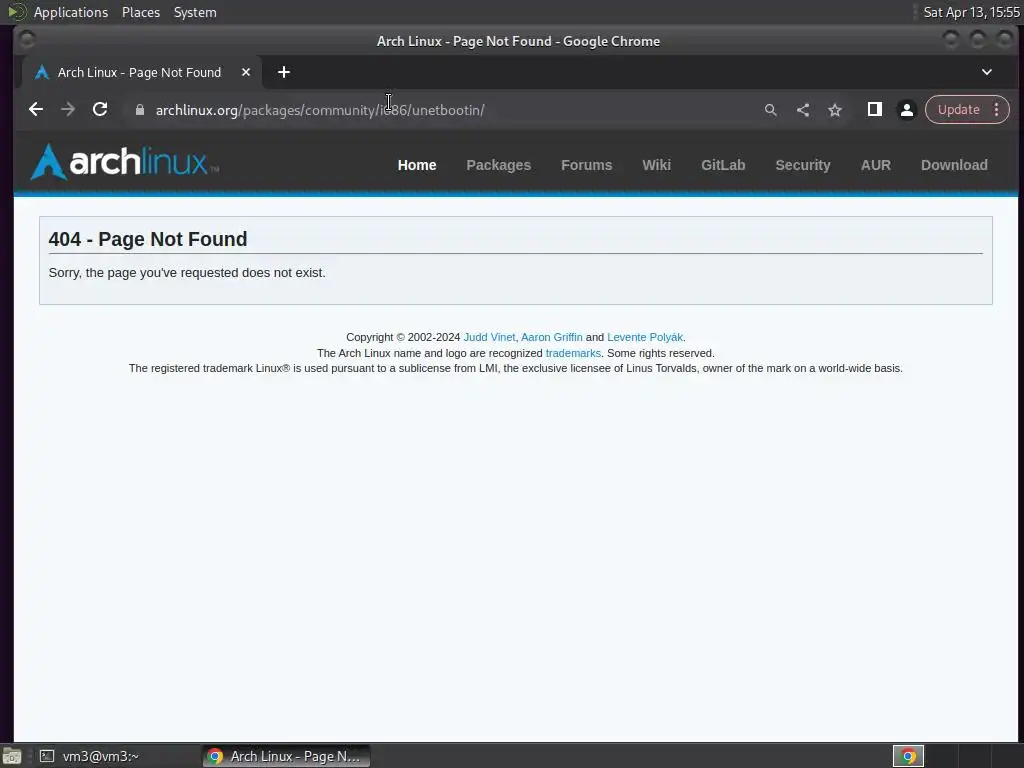
Task: Bookmark this page with the star icon
Action: click(835, 110)
